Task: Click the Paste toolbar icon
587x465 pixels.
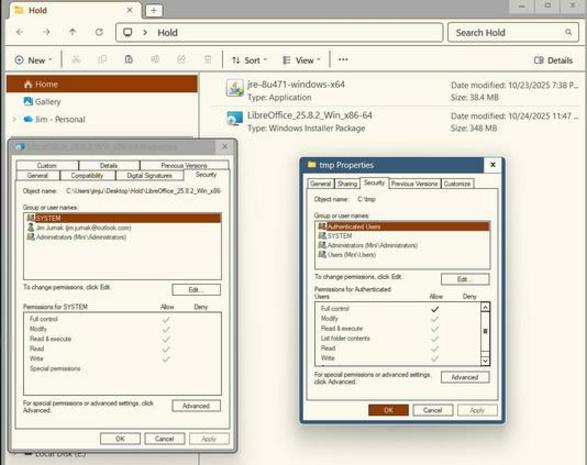Action: click(x=129, y=60)
